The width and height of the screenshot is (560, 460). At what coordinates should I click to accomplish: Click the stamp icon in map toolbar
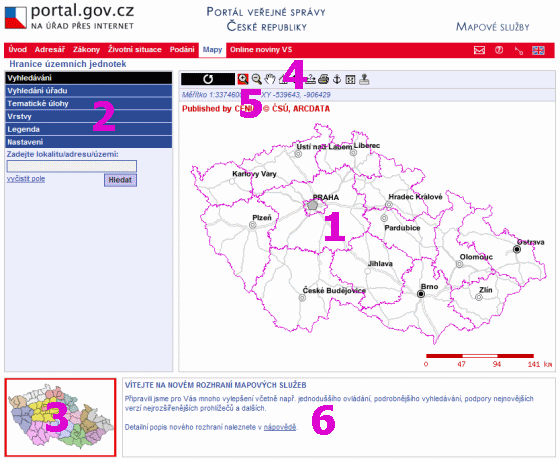[364, 79]
